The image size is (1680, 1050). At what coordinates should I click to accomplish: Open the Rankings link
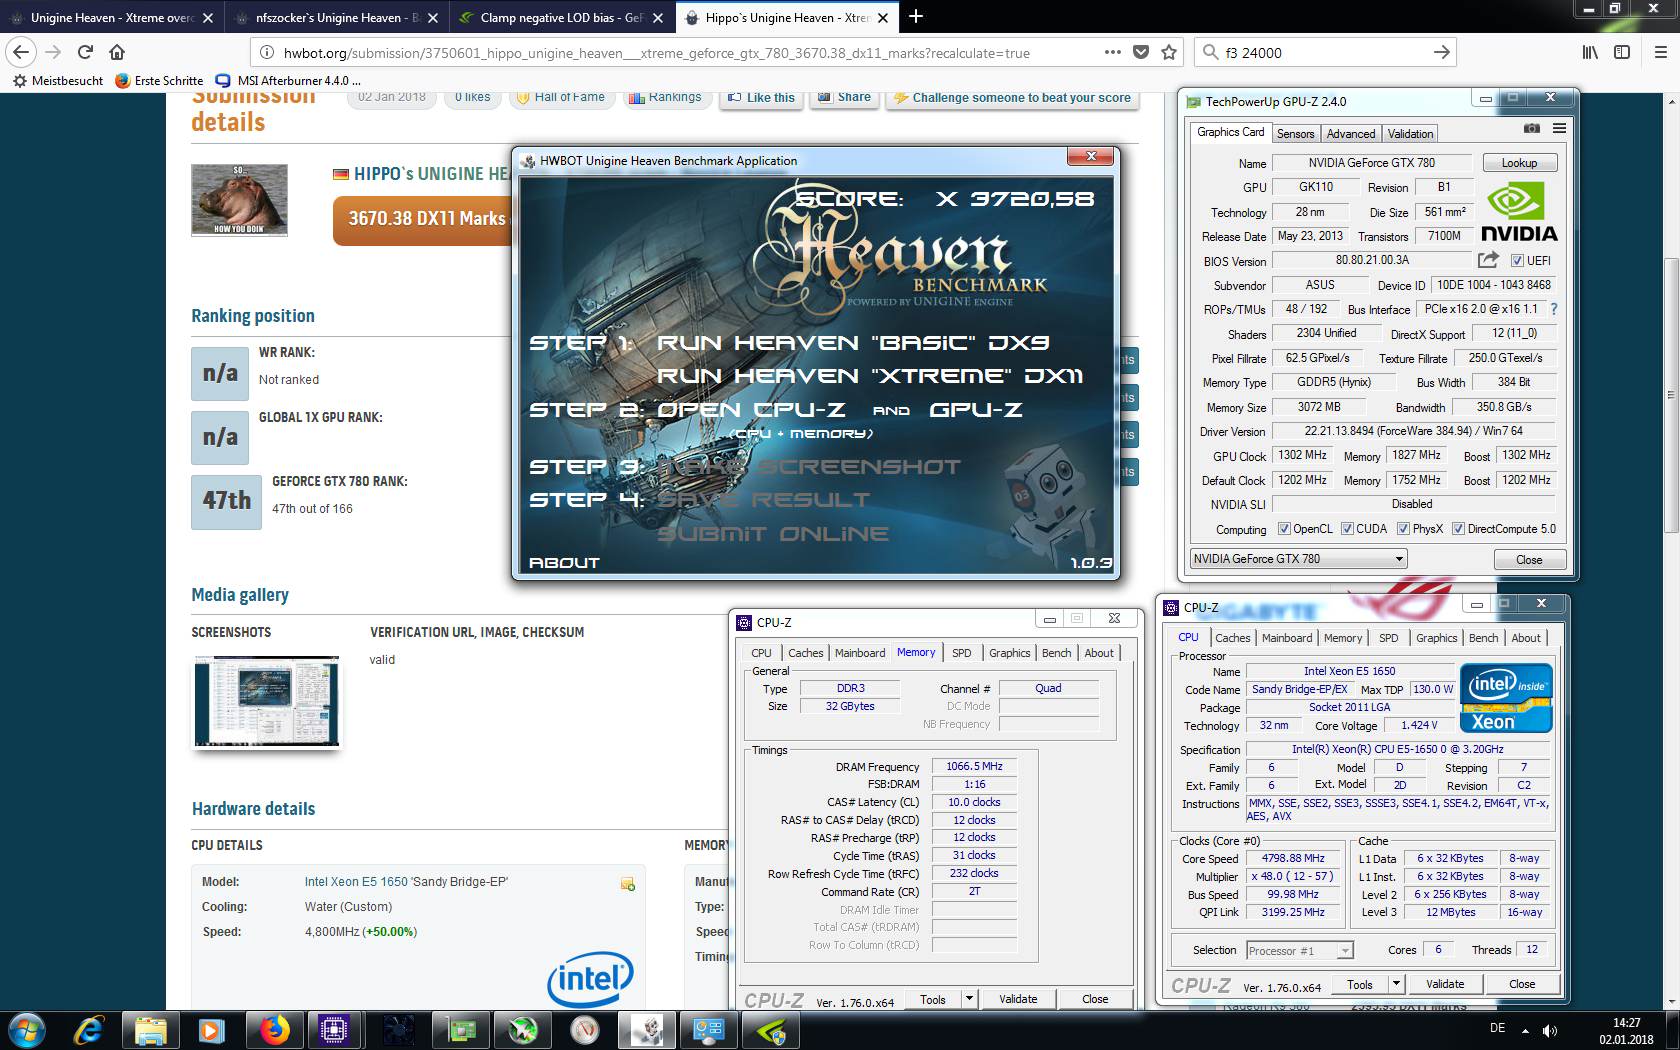pyautogui.click(x=665, y=97)
